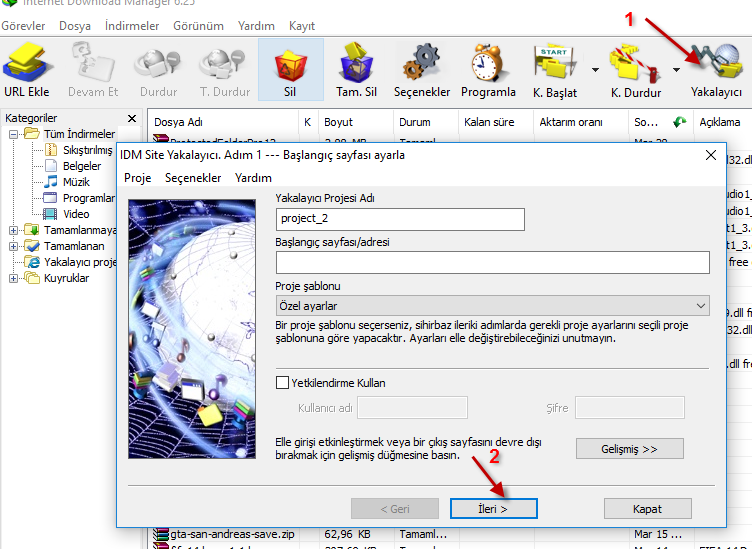Click the Şifre password field
The image size is (752, 549).
(630, 408)
